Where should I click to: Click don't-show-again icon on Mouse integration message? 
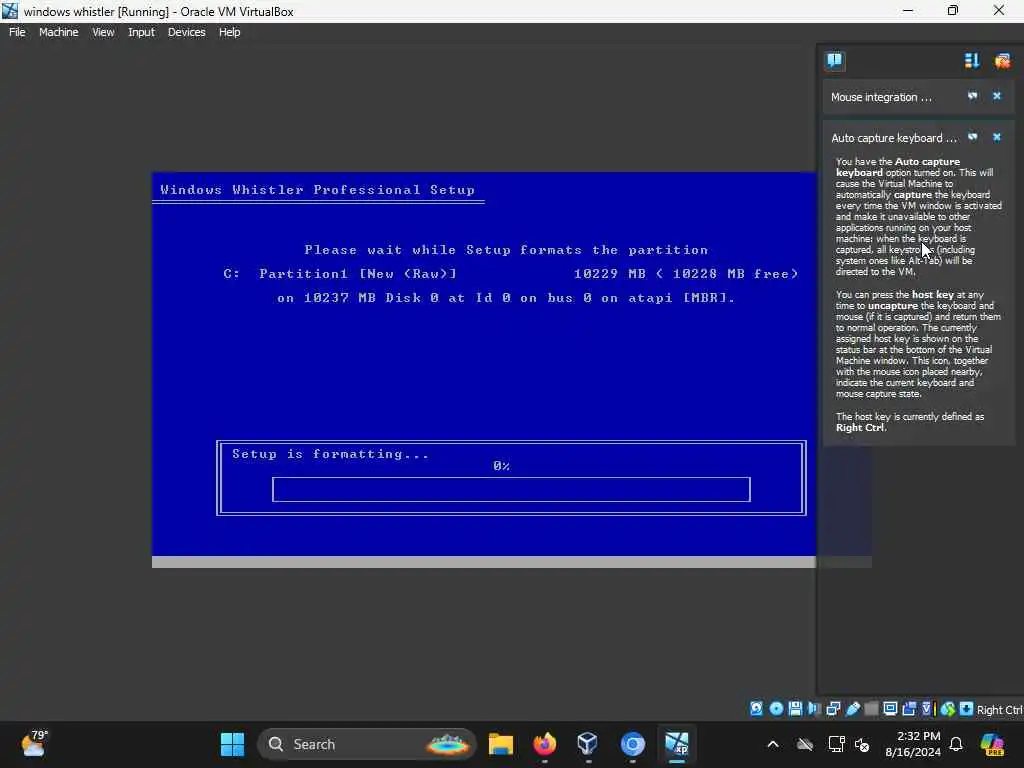[x=972, y=96]
